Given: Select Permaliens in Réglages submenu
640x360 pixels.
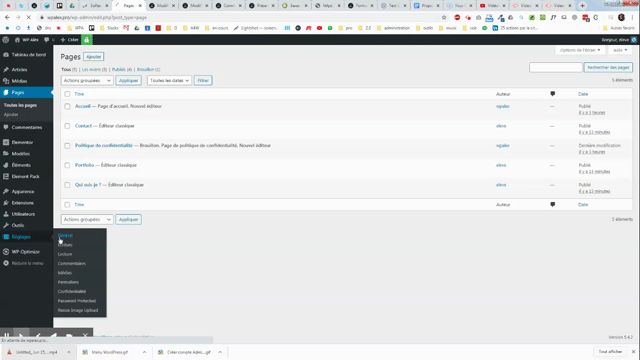Looking at the screenshot, I should pyautogui.click(x=68, y=282).
